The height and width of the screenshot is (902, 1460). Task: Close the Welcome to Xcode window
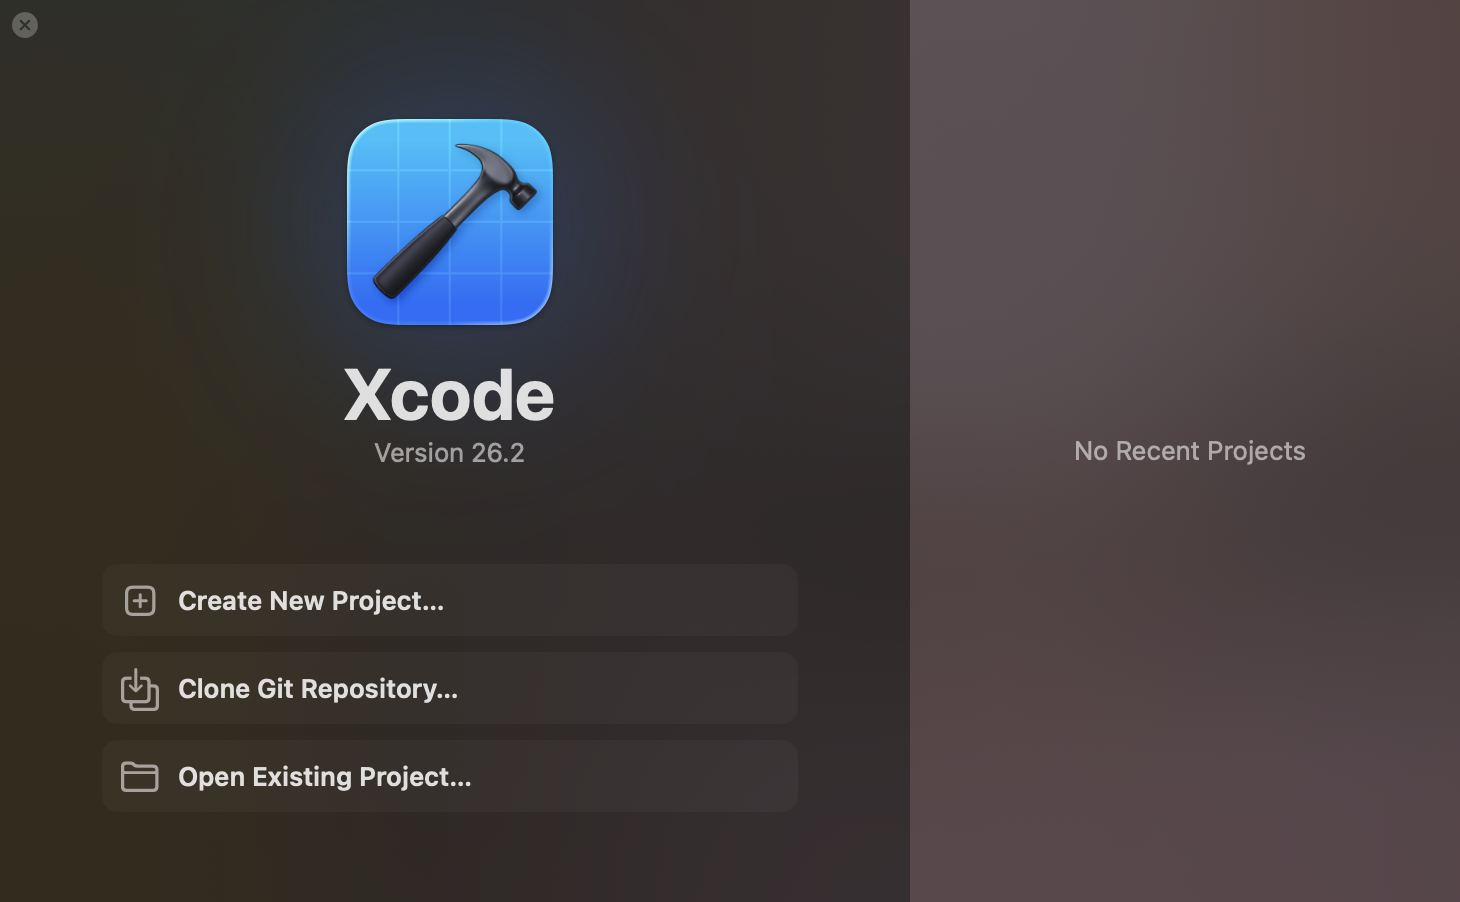tap(25, 25)
